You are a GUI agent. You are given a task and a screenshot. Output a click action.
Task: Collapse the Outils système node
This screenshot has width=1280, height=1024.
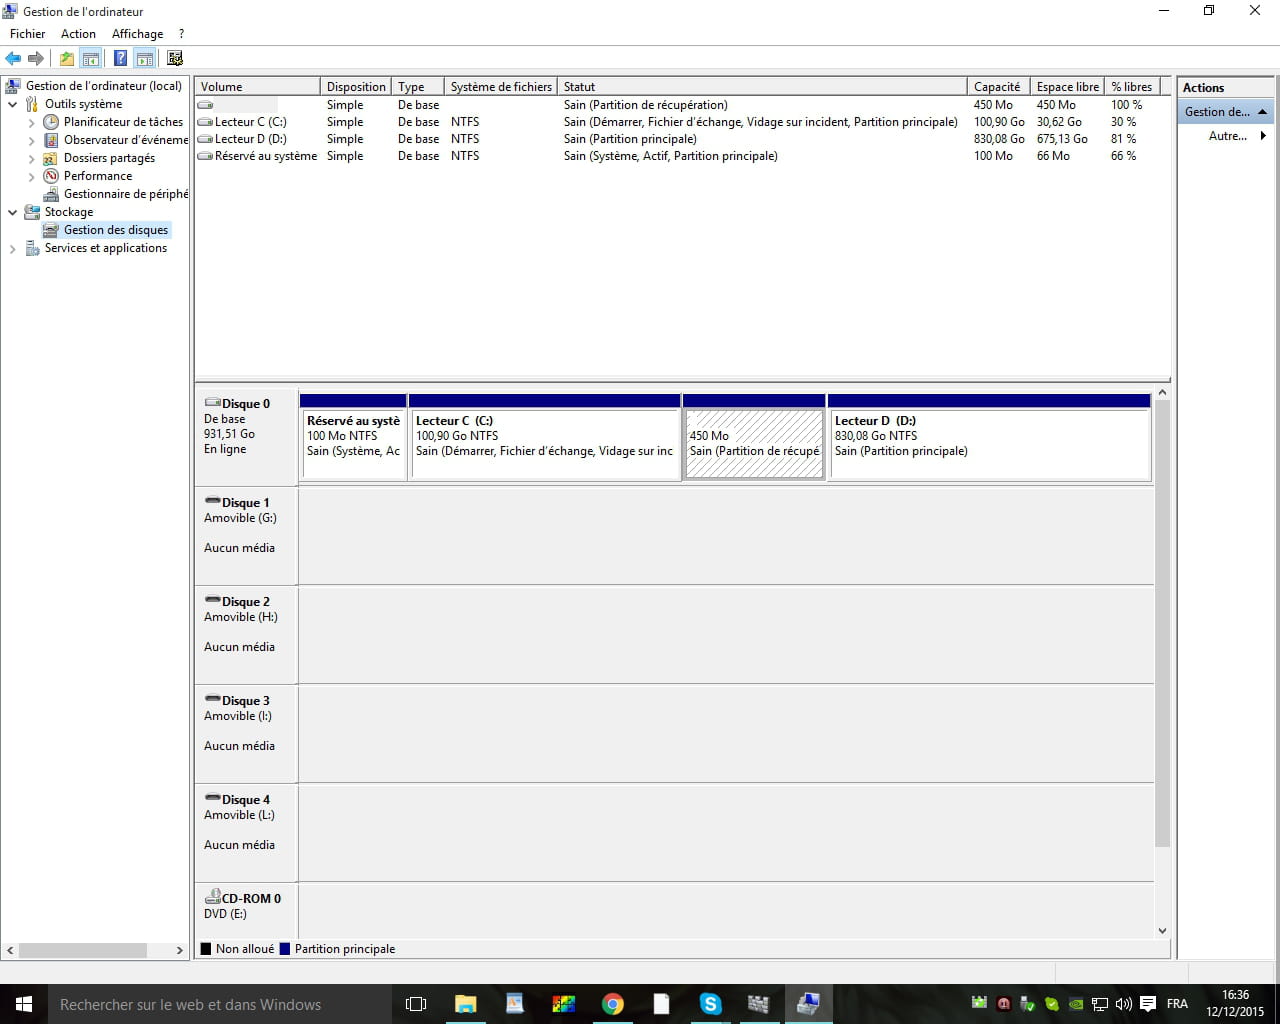13,104
